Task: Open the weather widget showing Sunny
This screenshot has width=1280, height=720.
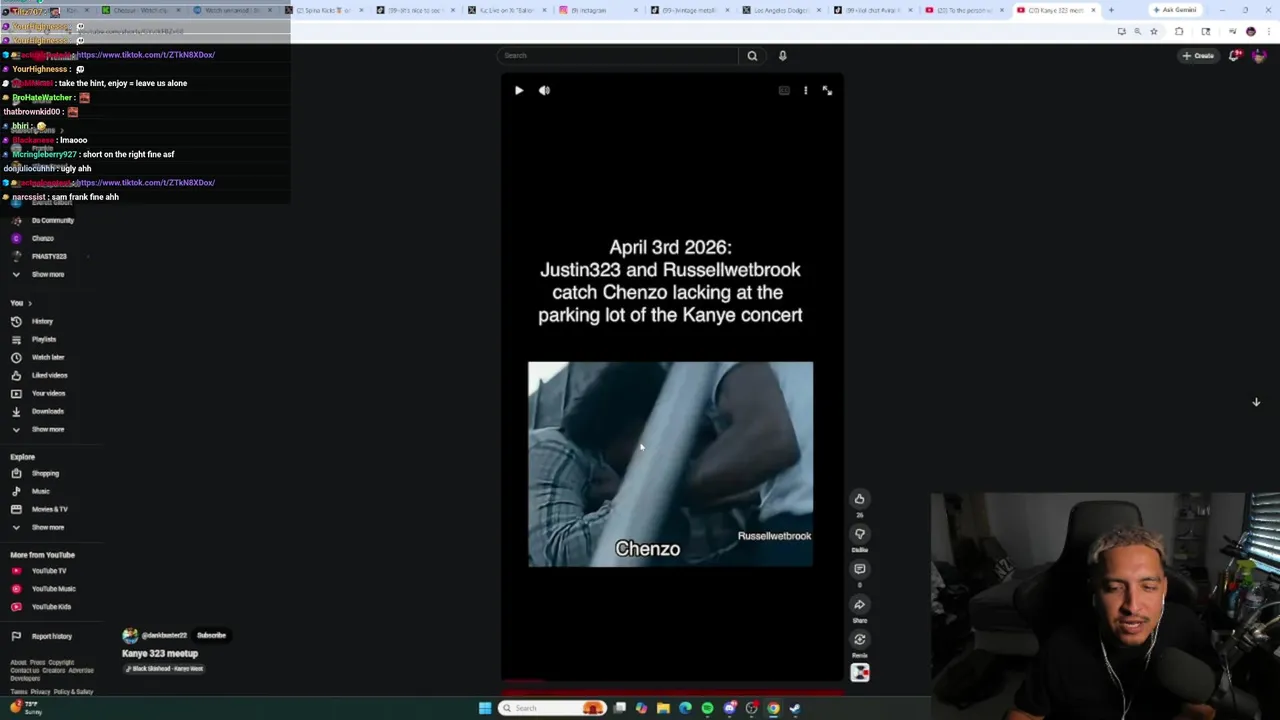Action: [x=26, y=708]
